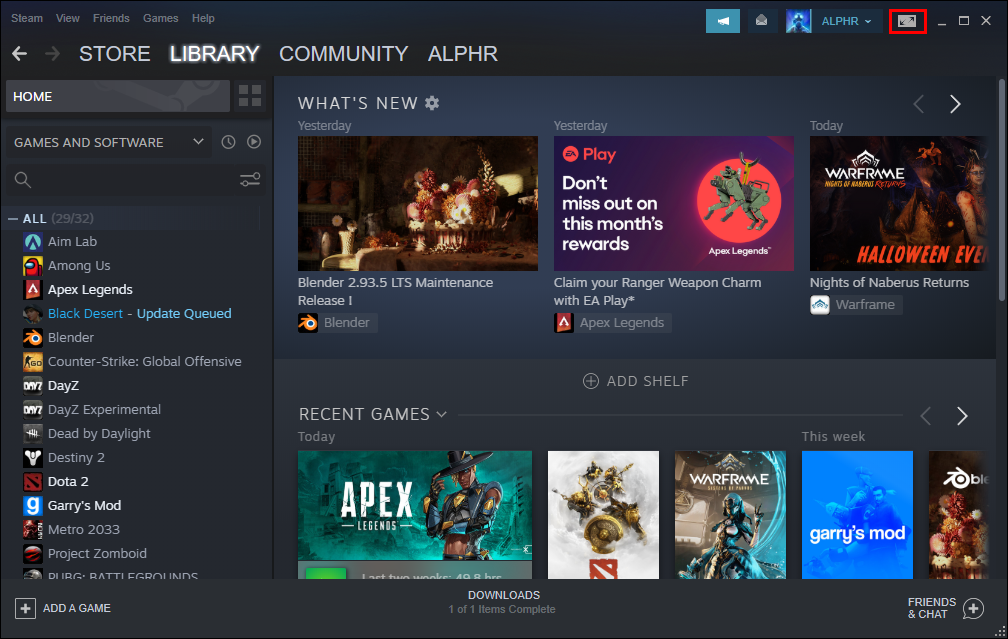This screenshot has width=1008, height=639.
Task: Open the Games menu
Action: pyautogui.click(x=160, y=18)
